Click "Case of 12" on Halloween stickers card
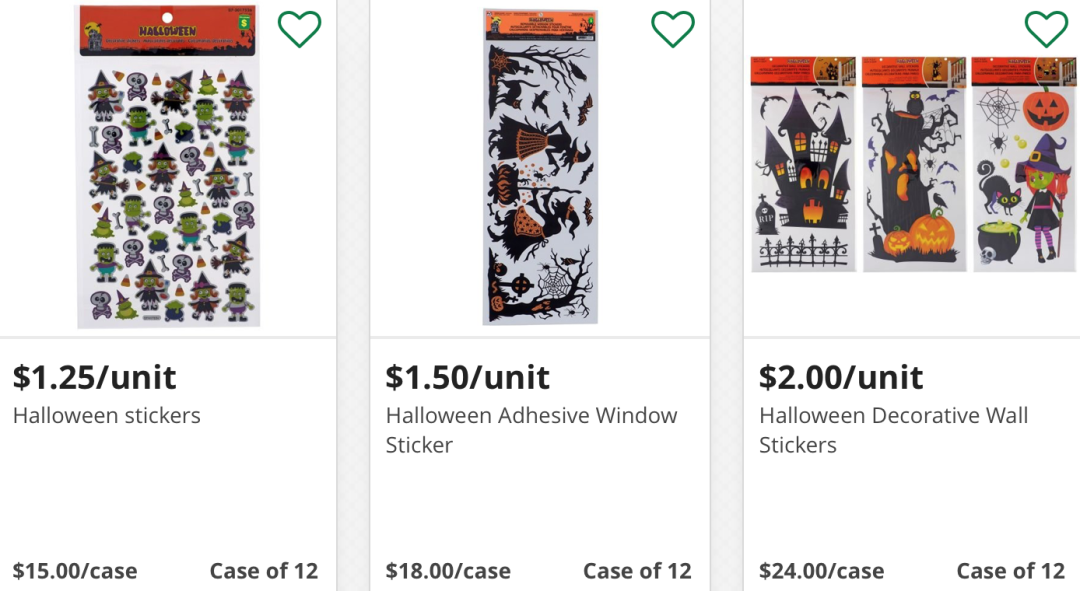Image resolution: width=1080 pixels, height=591 pixels. click(x=264, y=571)
